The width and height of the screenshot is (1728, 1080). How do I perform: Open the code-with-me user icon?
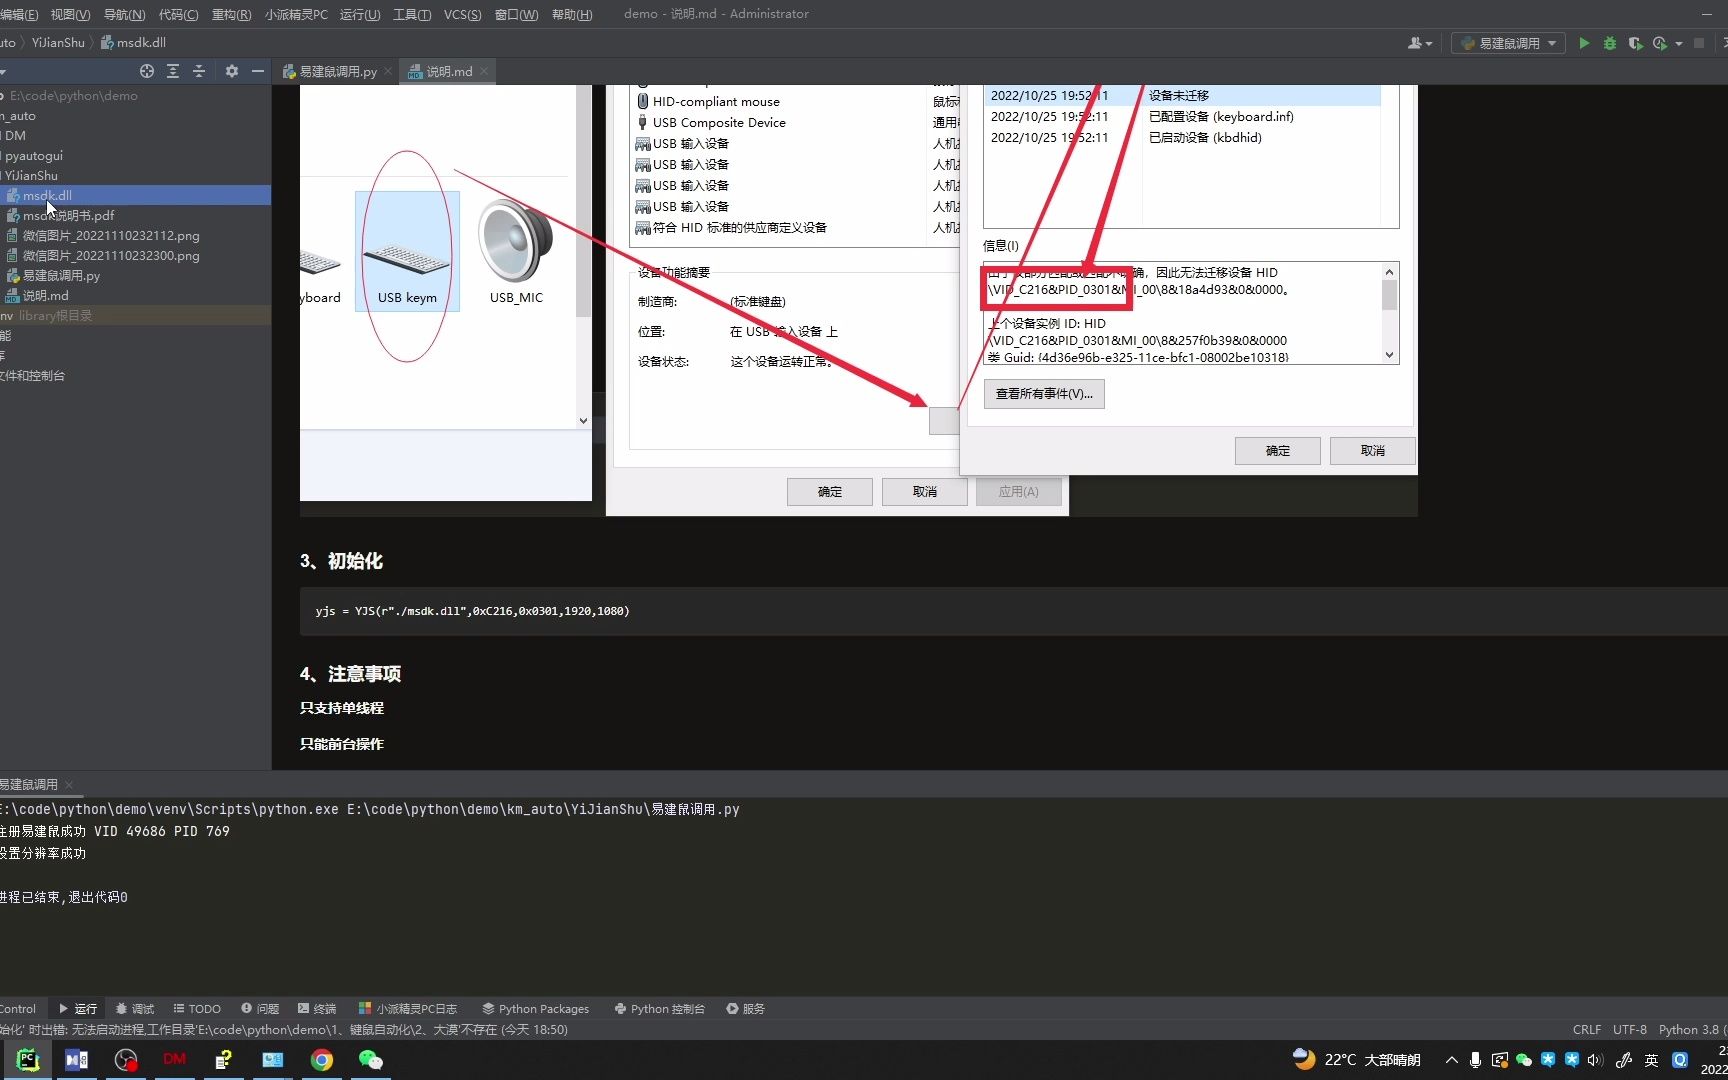coord(1416,43)
